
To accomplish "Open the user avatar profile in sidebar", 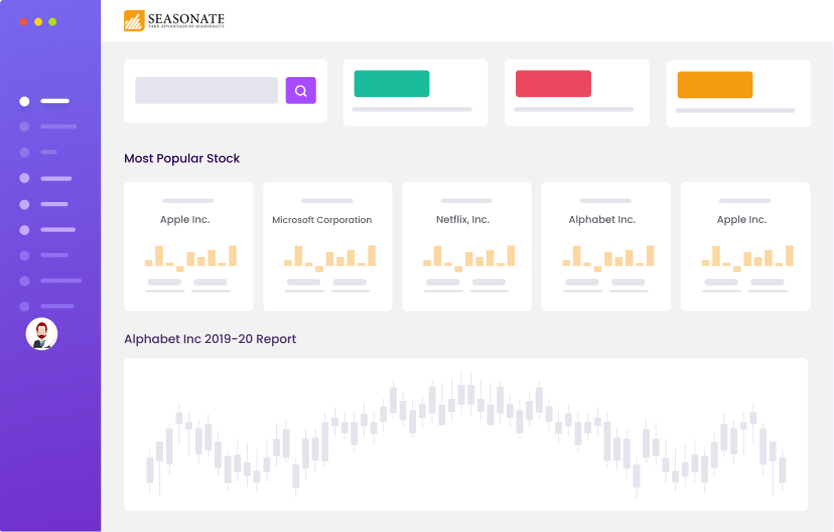I will (41, 334).
